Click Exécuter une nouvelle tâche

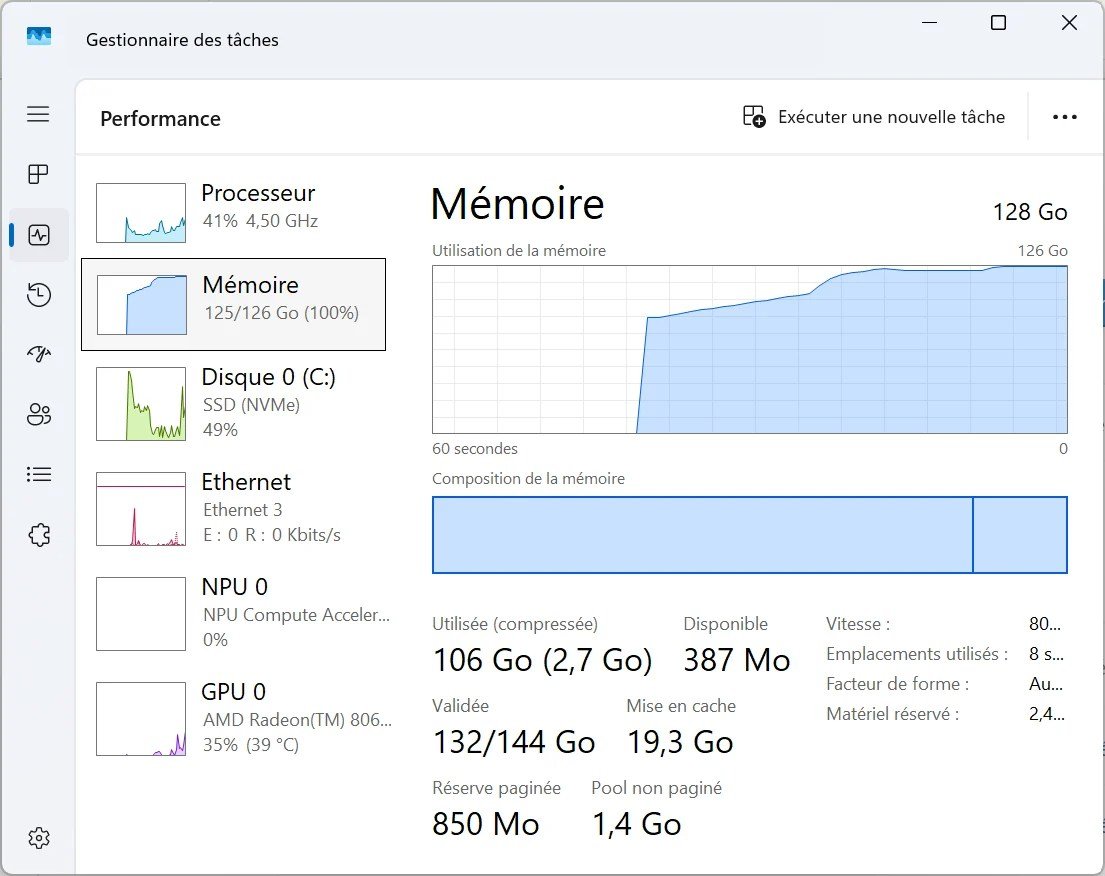coord(874,117)
